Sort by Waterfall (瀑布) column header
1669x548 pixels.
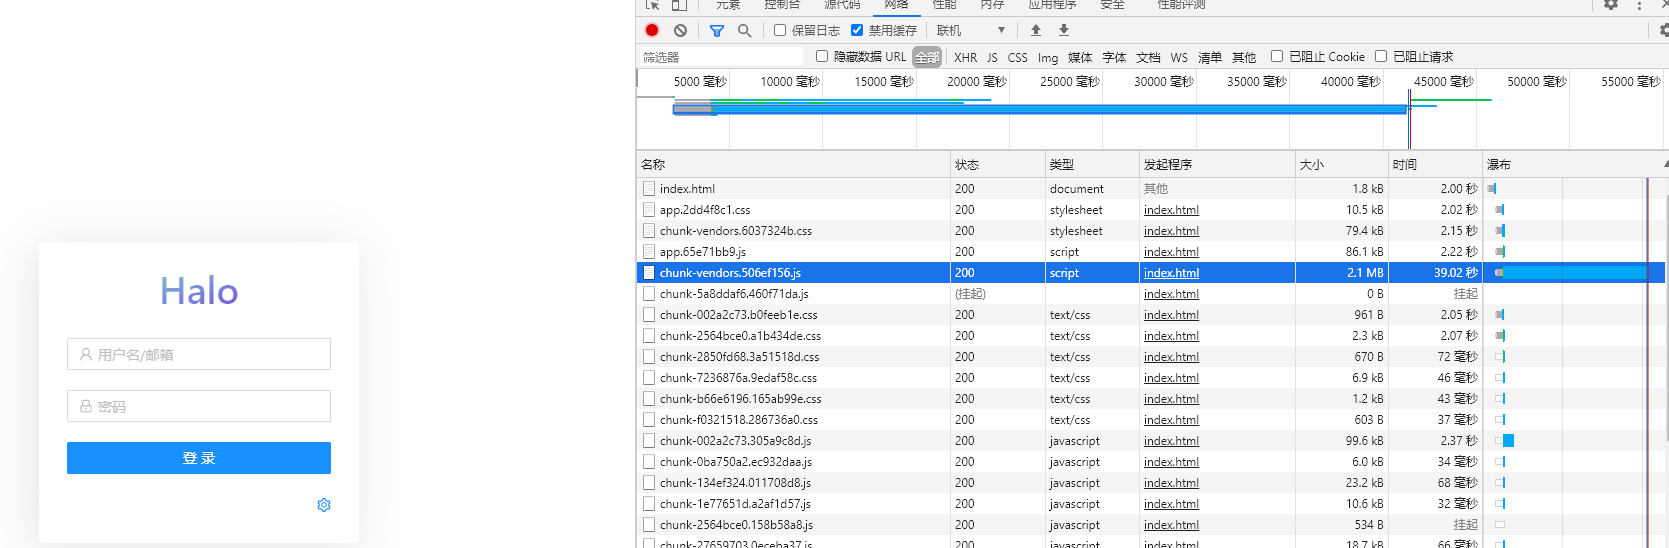(1575, 164)
